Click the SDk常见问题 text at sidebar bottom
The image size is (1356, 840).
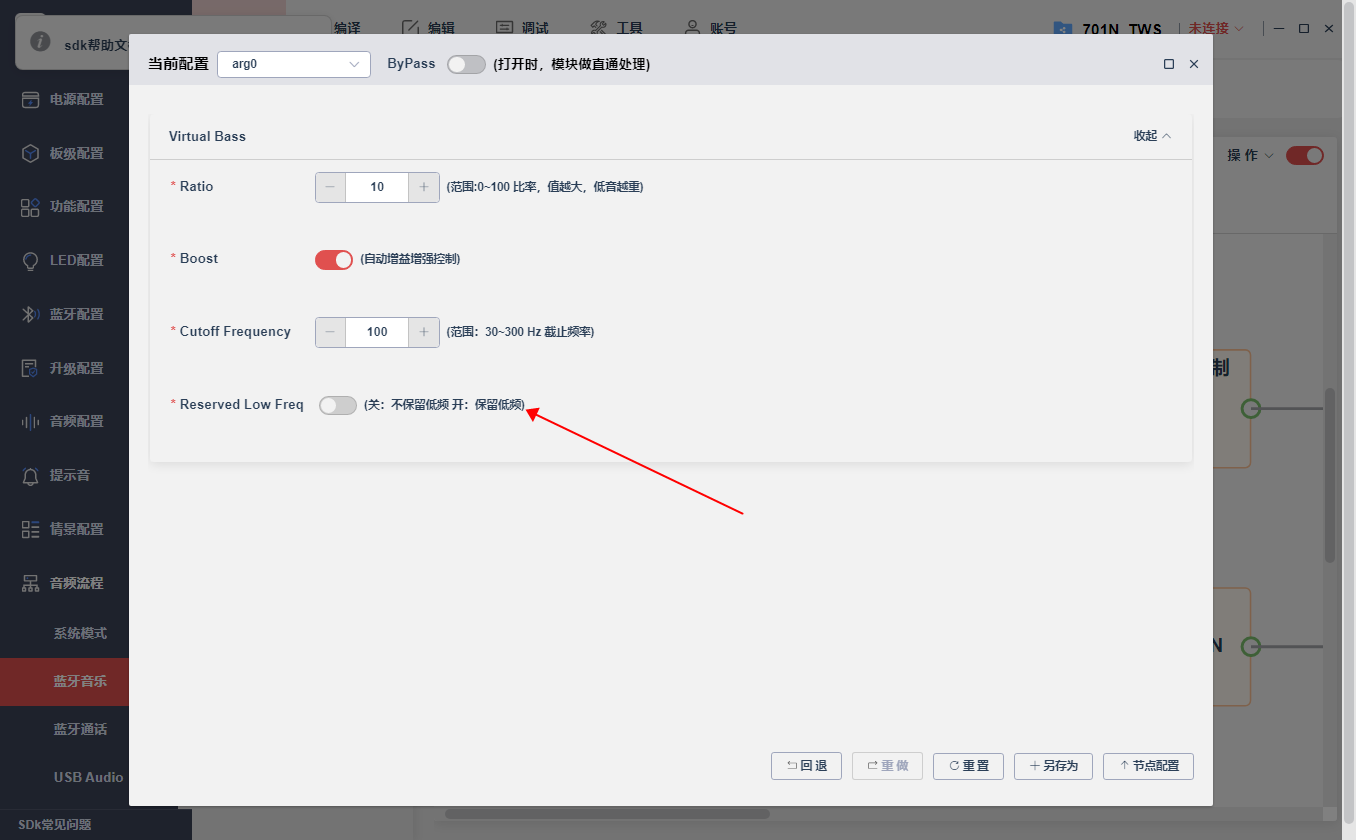click(55, 825)
